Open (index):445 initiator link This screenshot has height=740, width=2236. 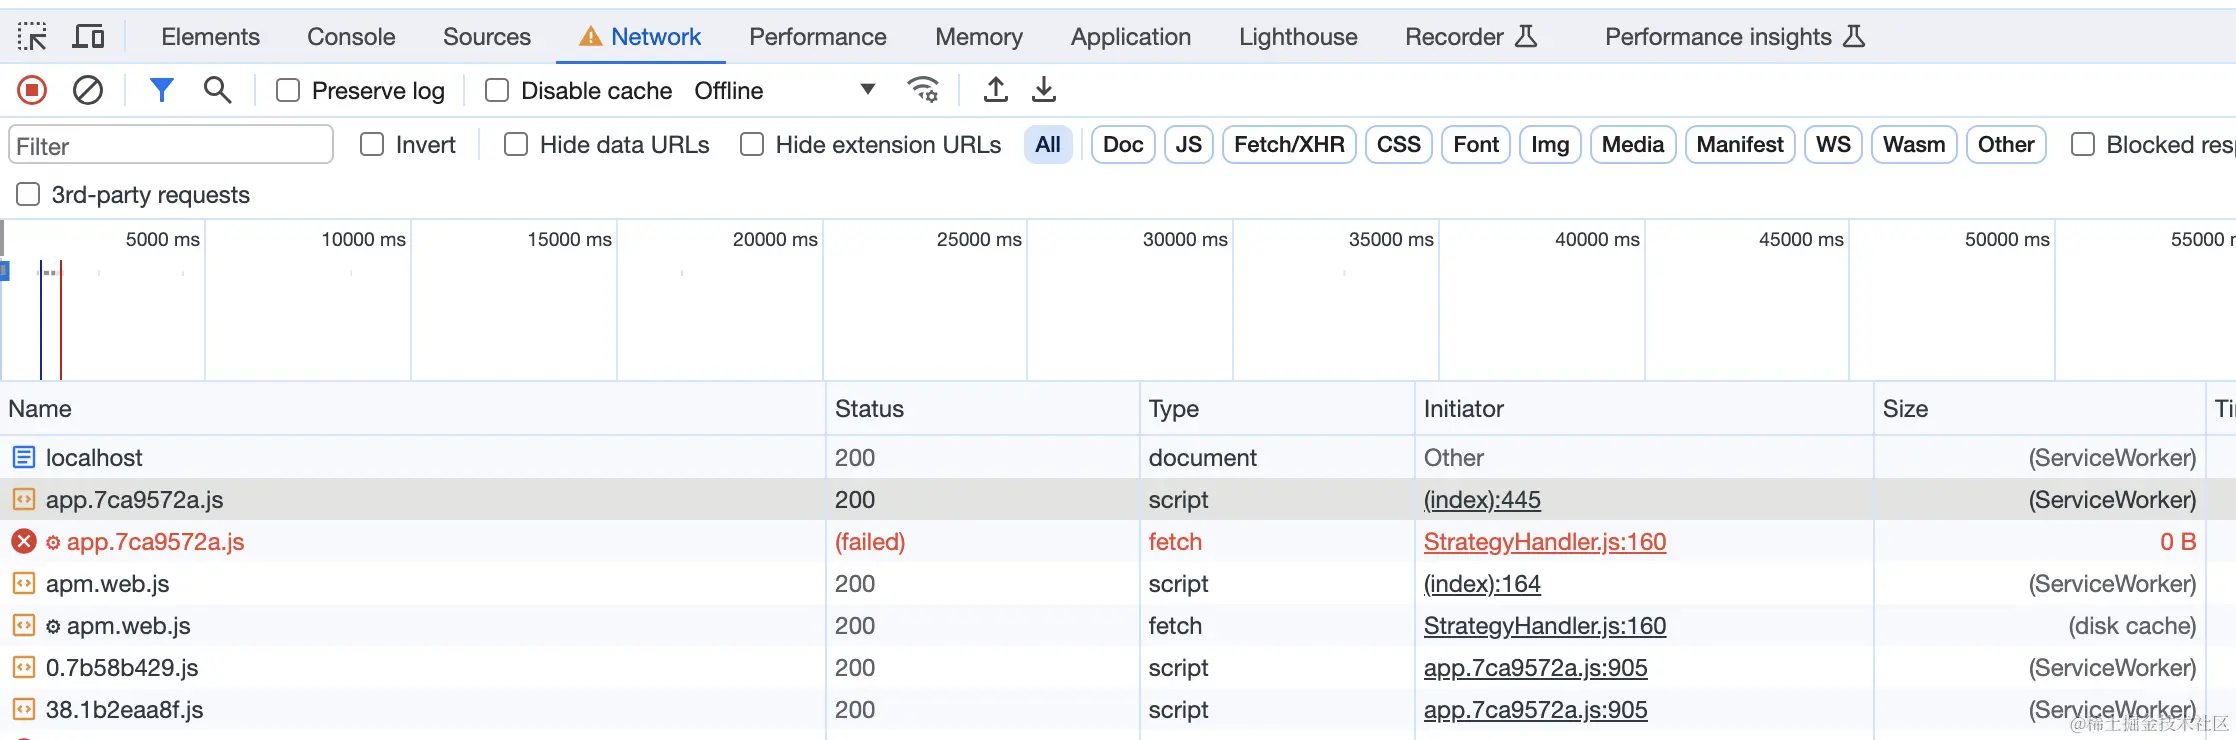(1482, 500)
